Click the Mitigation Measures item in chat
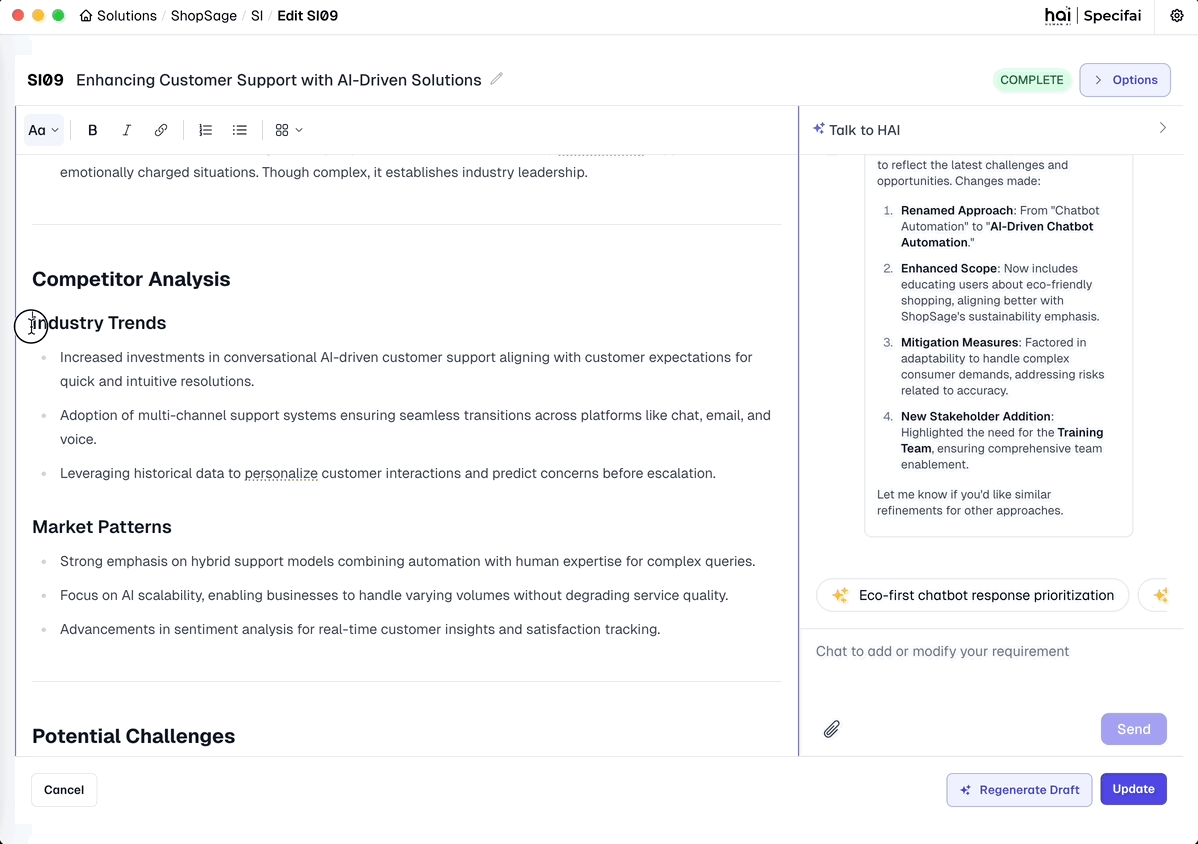1198x844 pixels. [1002, 366]
